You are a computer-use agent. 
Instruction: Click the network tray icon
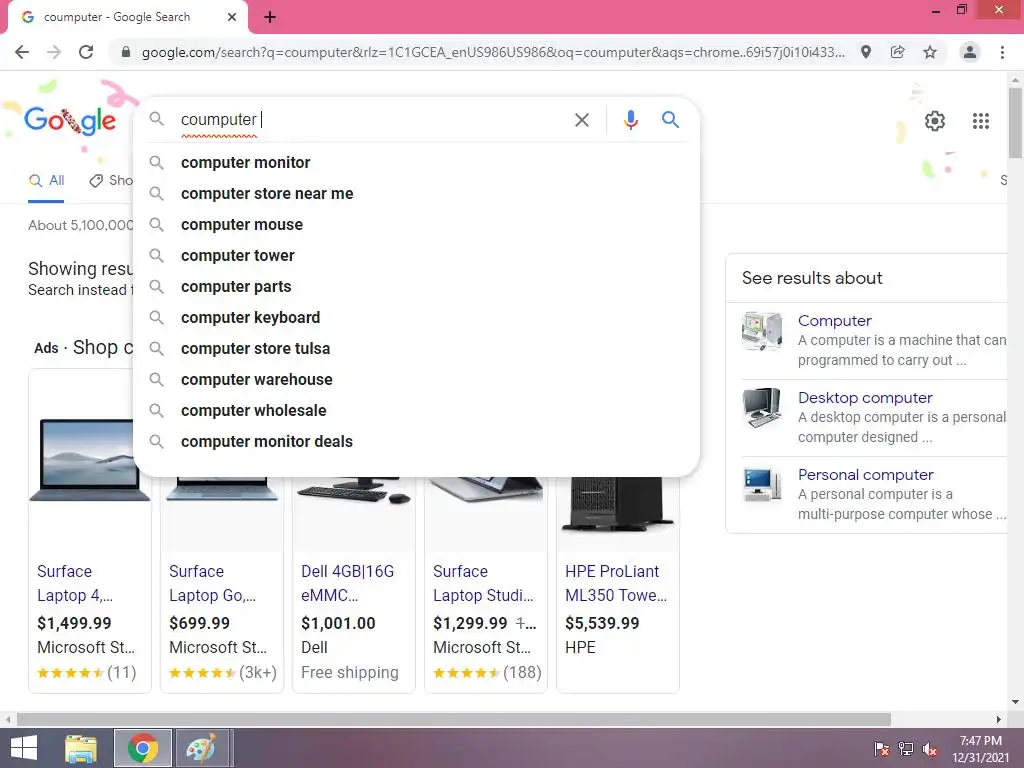click(x=906, y=749)
